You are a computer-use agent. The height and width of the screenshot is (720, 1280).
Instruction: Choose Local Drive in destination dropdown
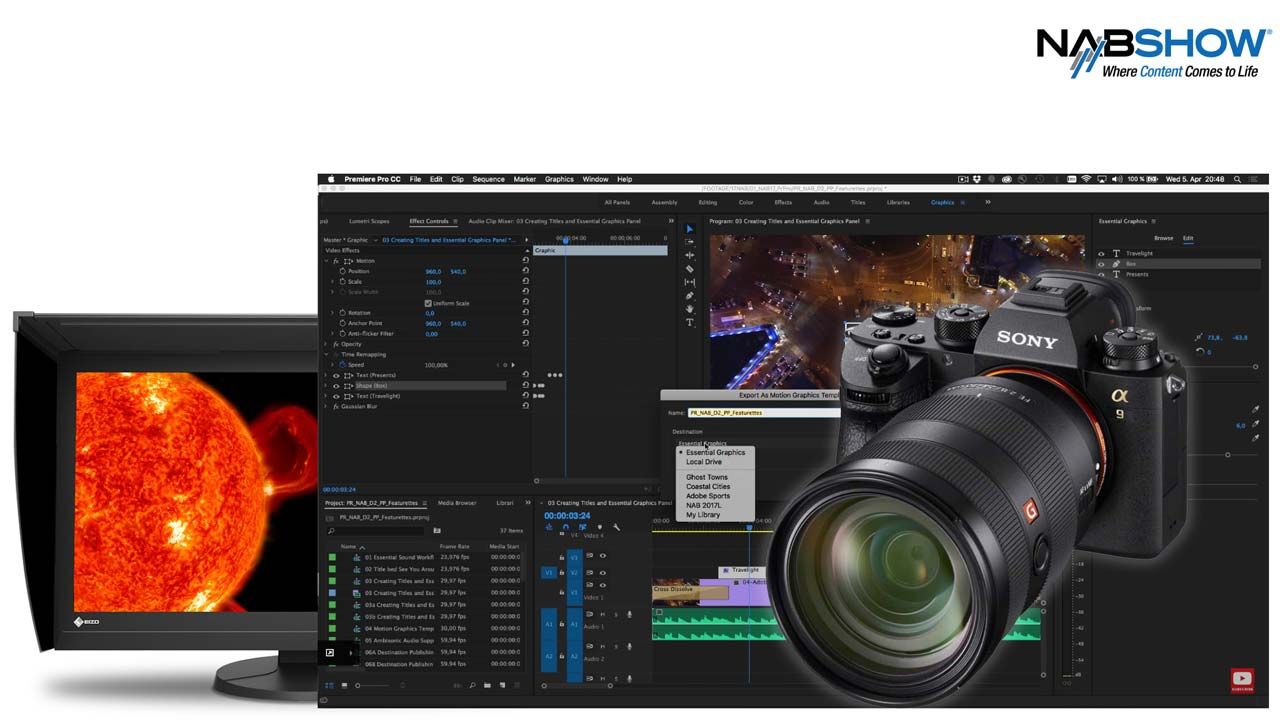703,462
